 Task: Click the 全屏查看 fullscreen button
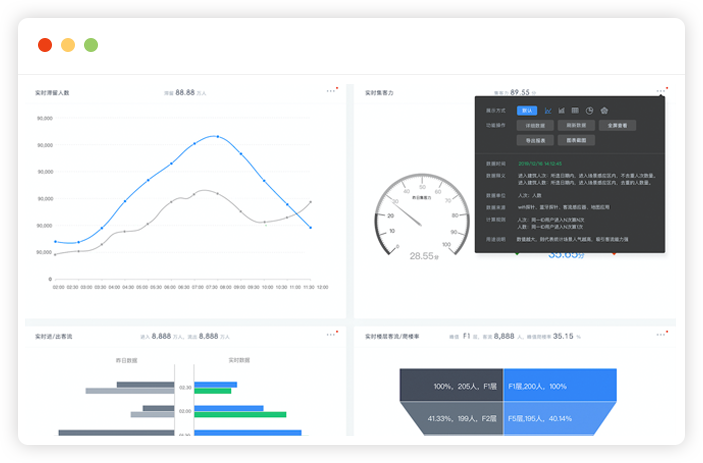pos(616,126)
